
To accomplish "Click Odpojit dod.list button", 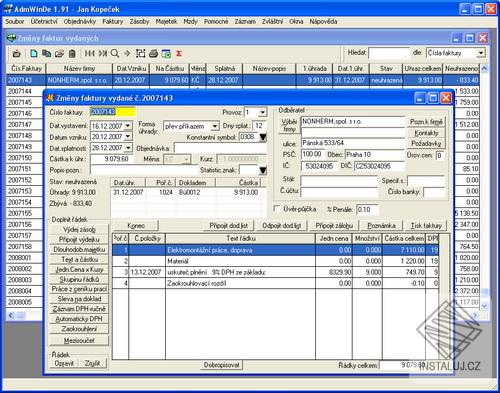I will (x=282, y=226).
